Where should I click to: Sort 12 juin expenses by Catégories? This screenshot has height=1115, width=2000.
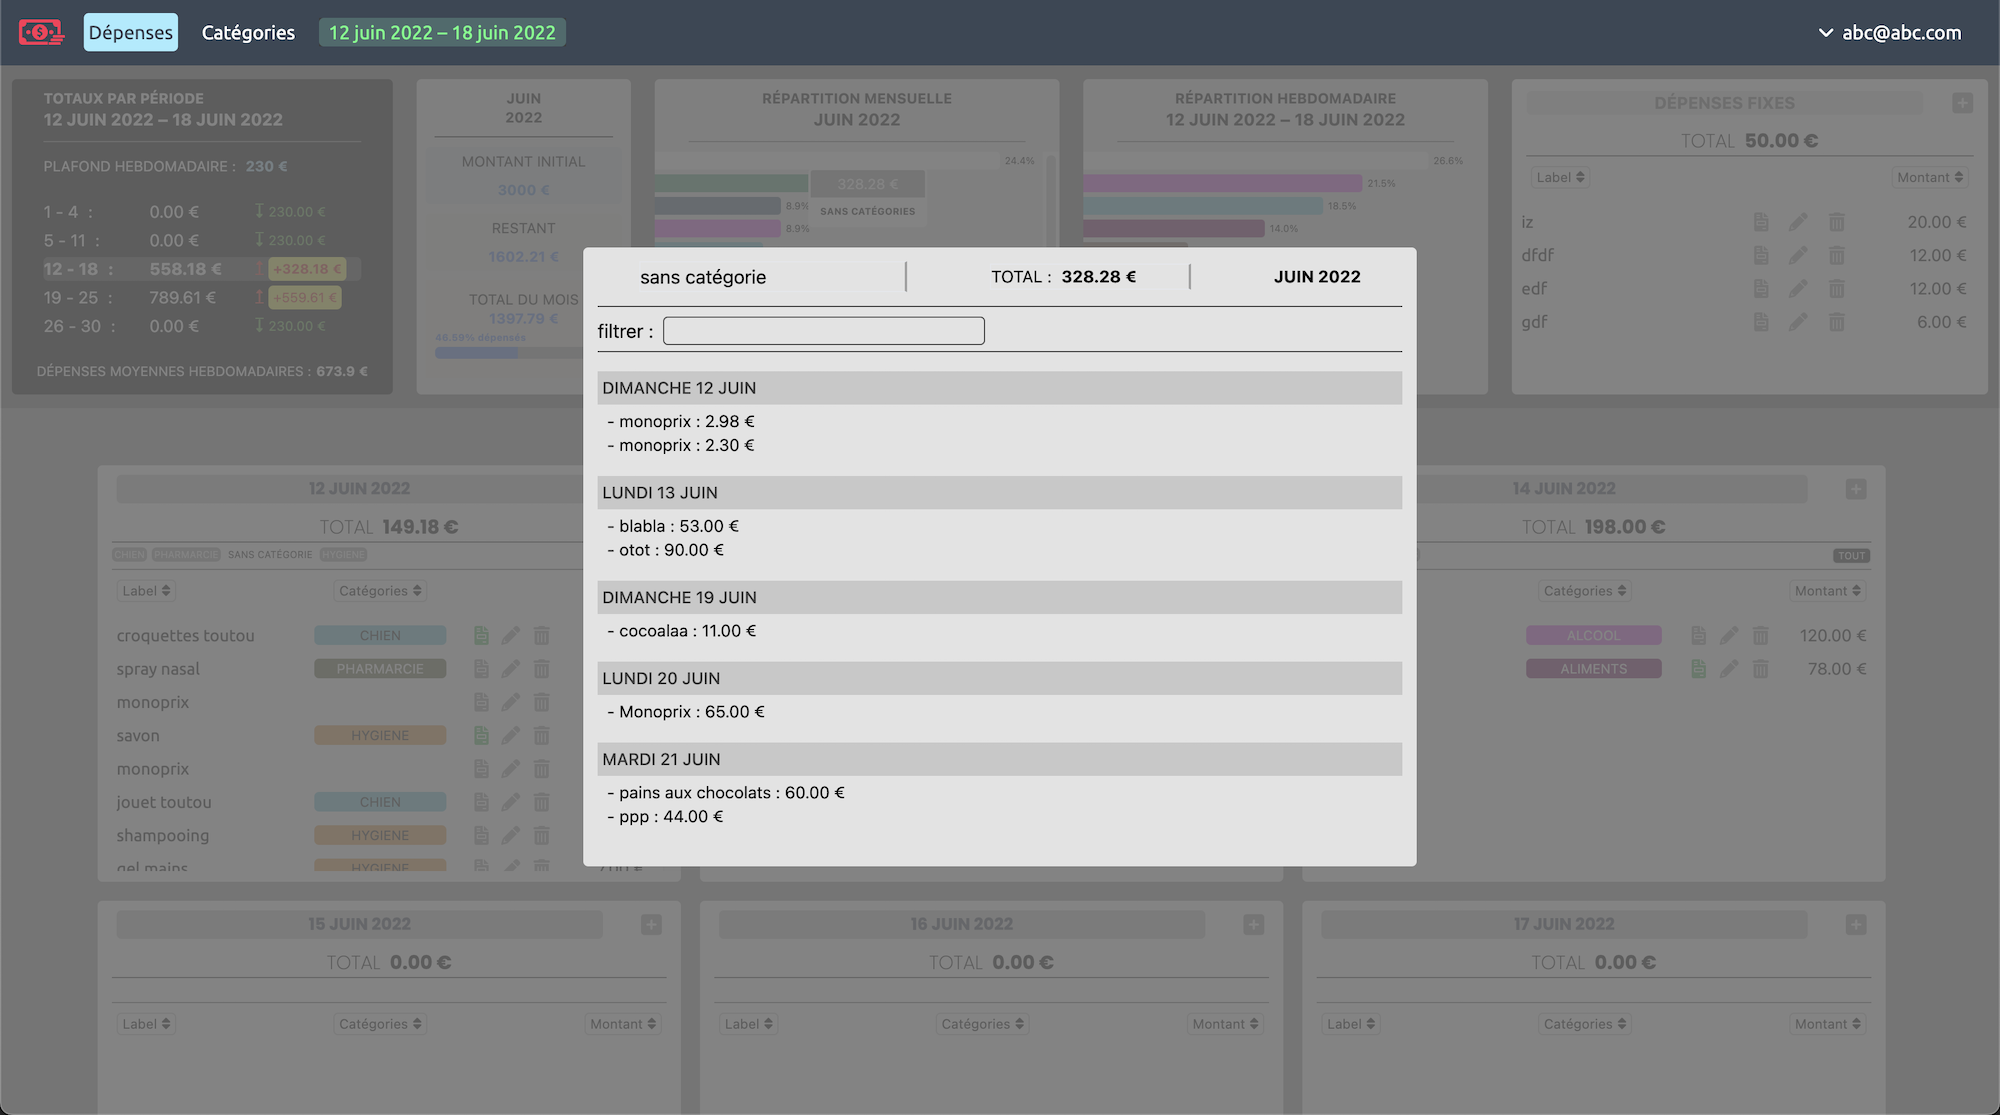(380, 591)
